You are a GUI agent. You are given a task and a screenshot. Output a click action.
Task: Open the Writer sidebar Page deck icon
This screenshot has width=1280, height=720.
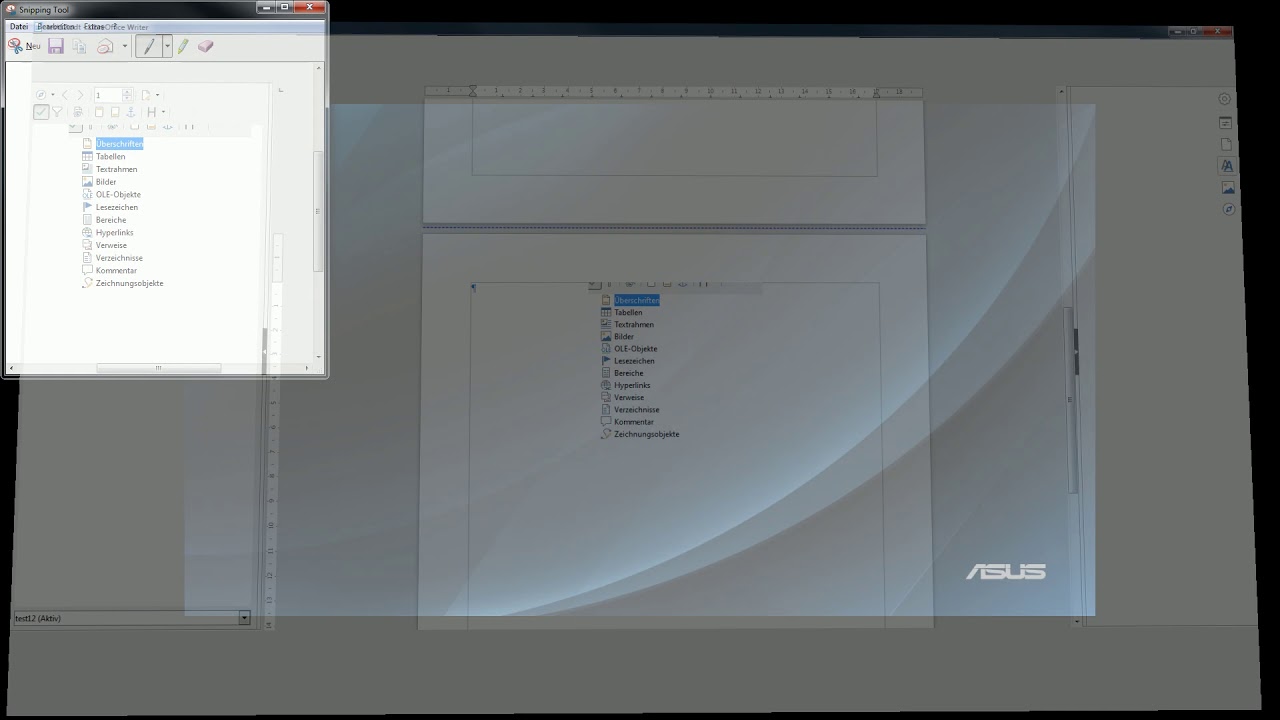(1226, 144)
